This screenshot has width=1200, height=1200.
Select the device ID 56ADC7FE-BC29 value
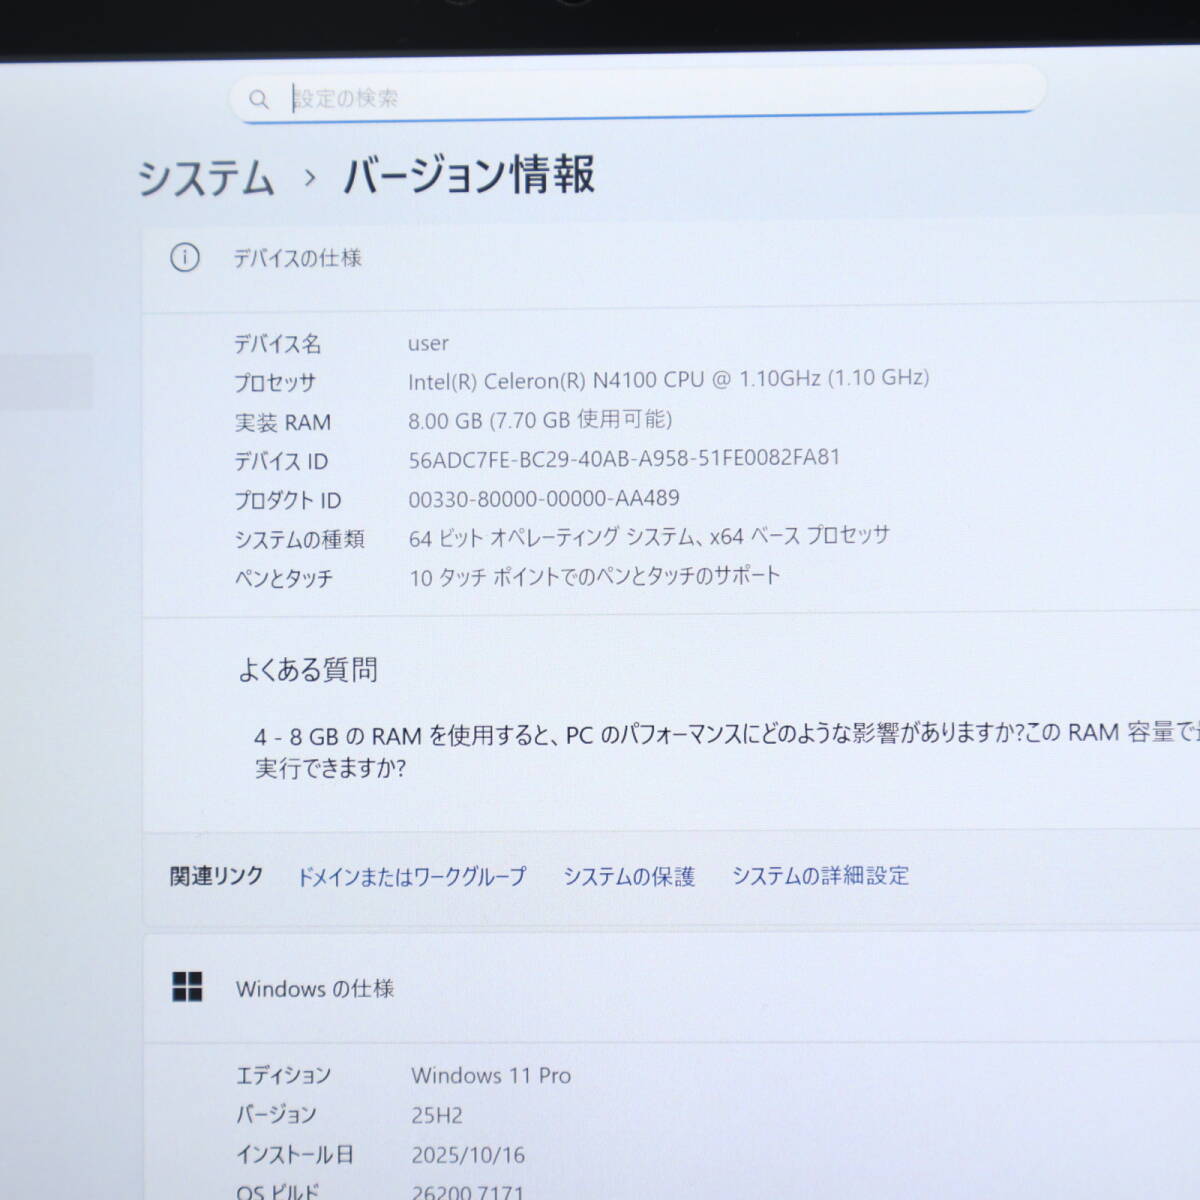624,459
